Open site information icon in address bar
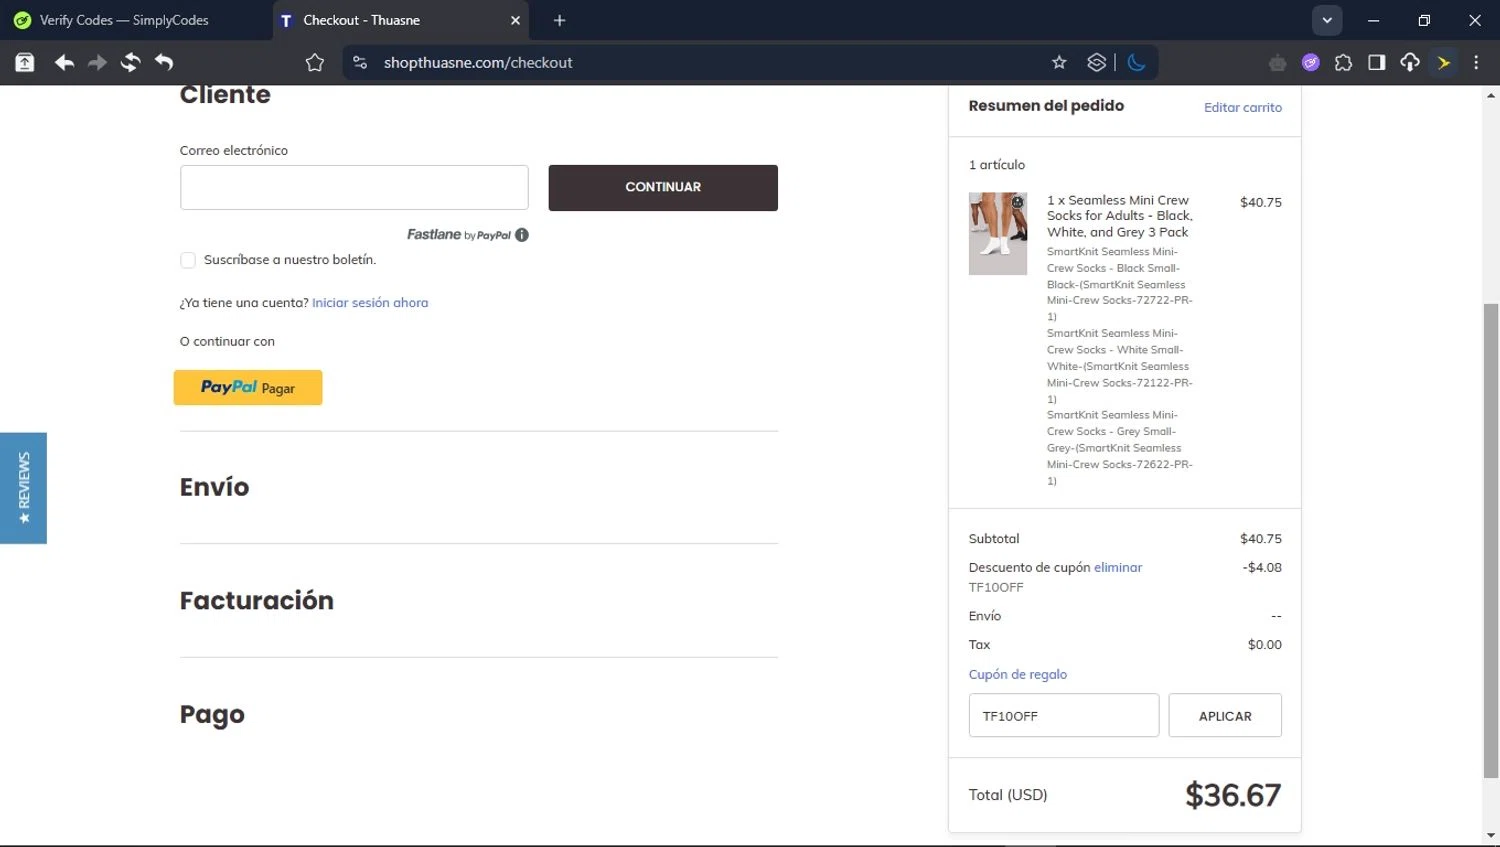 pos(360,62)
